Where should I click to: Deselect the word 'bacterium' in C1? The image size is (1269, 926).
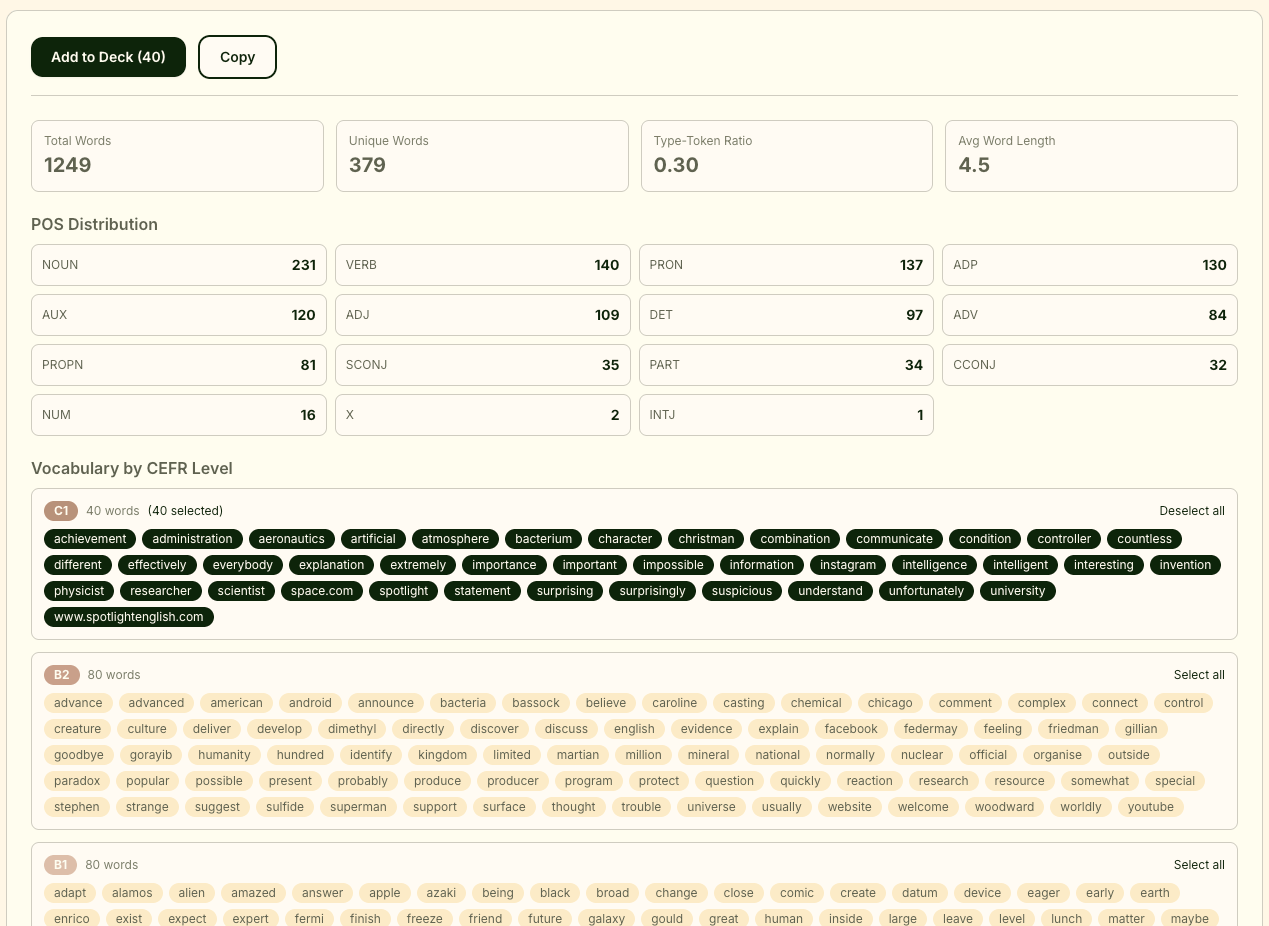point(543,539)
